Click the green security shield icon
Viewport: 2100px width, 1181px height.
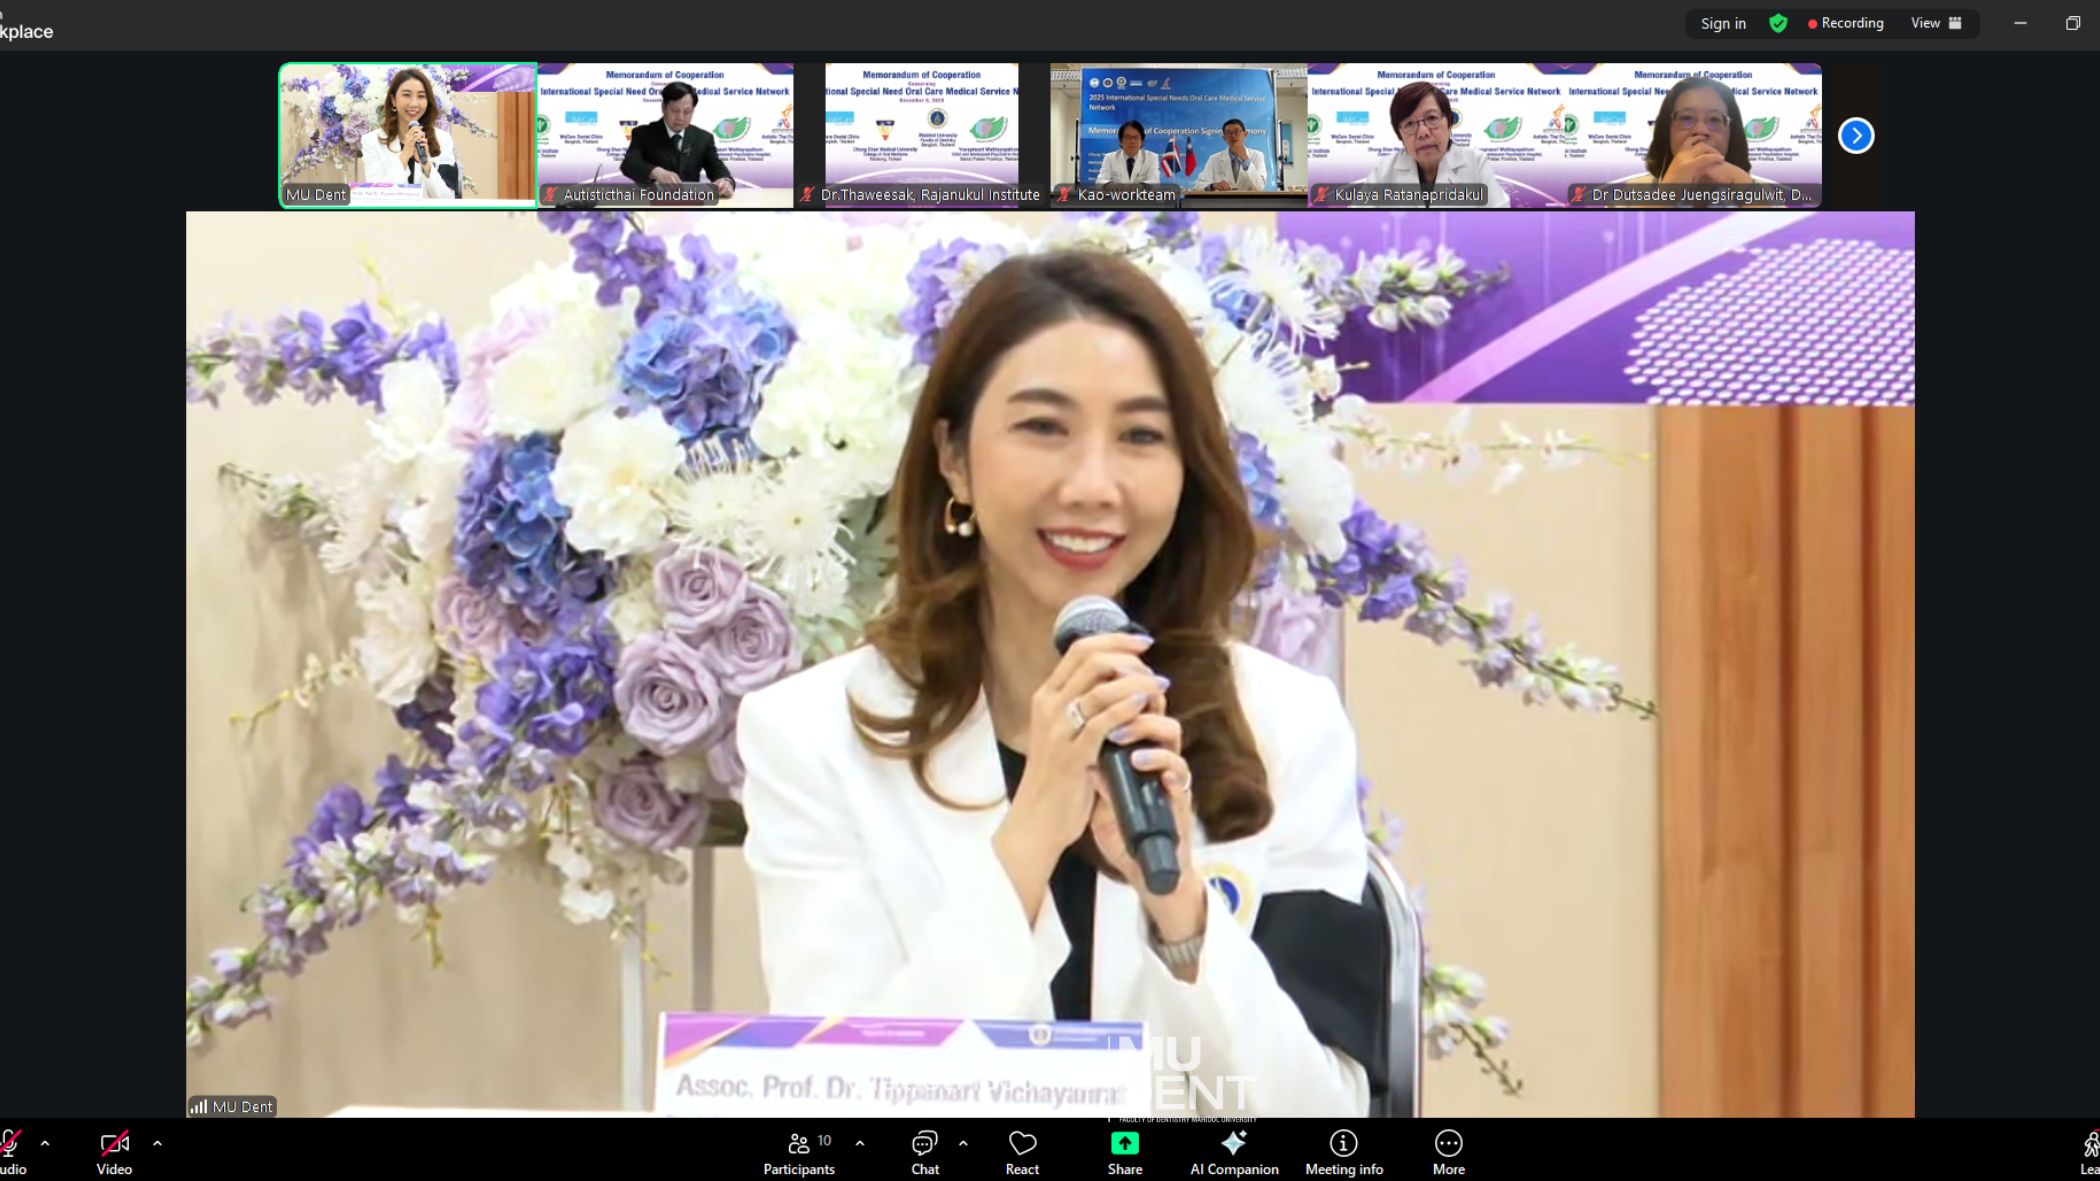(x=1778, y=23)
